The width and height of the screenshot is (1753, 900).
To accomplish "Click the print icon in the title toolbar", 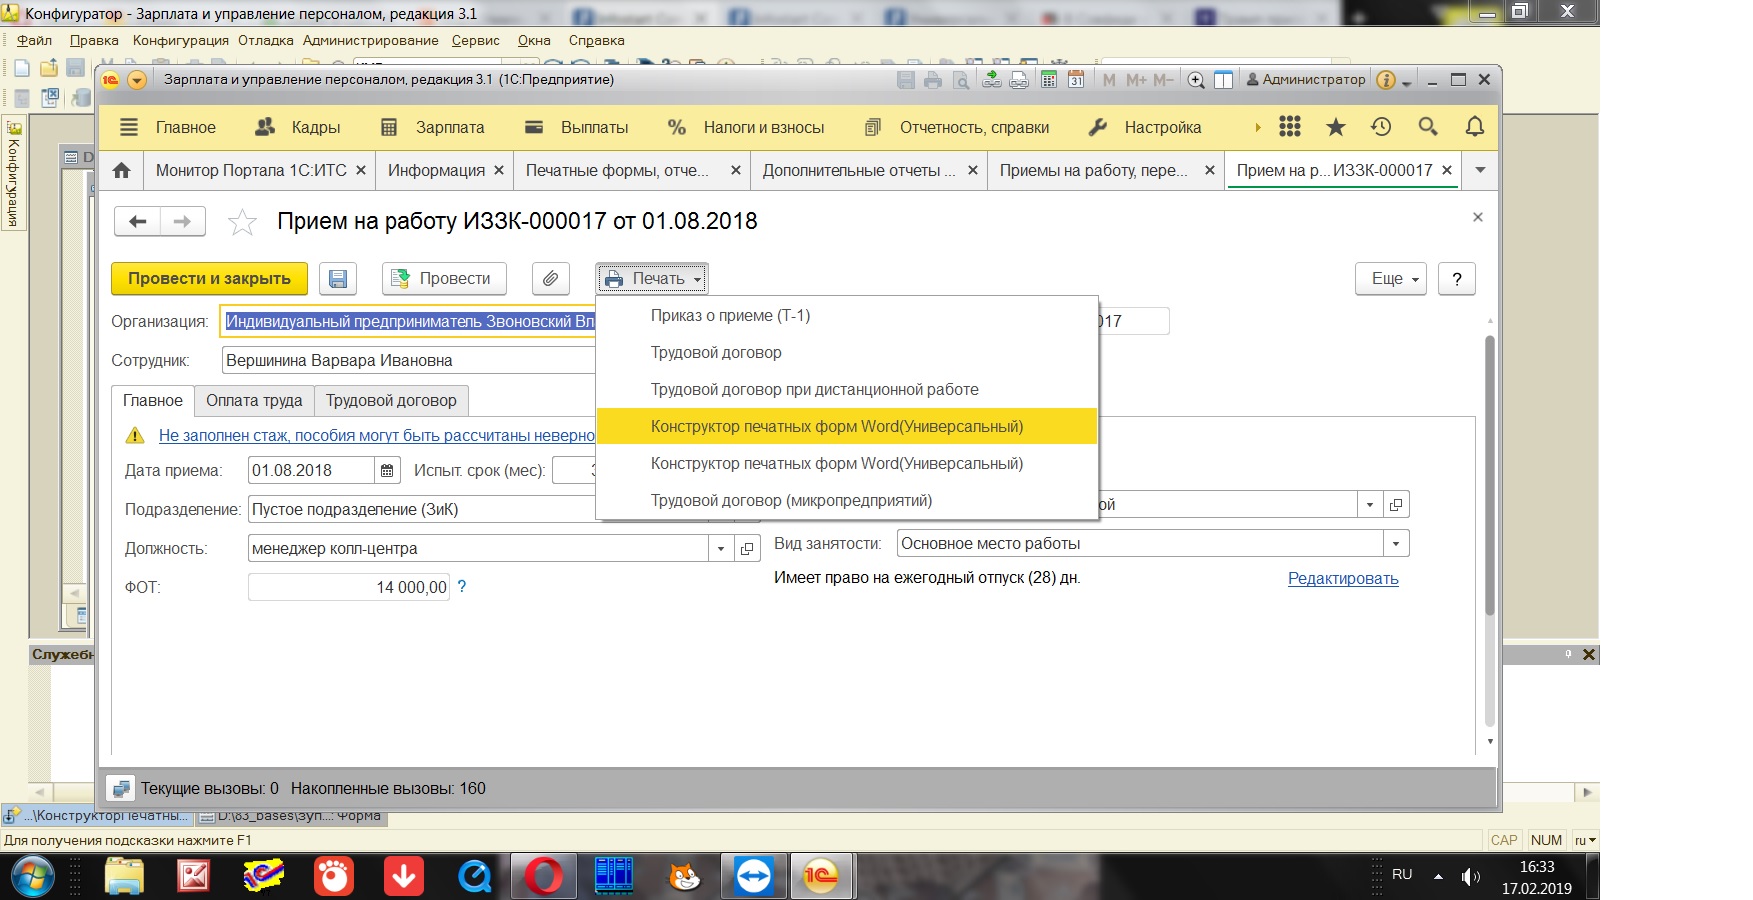I will click(933, 80).
